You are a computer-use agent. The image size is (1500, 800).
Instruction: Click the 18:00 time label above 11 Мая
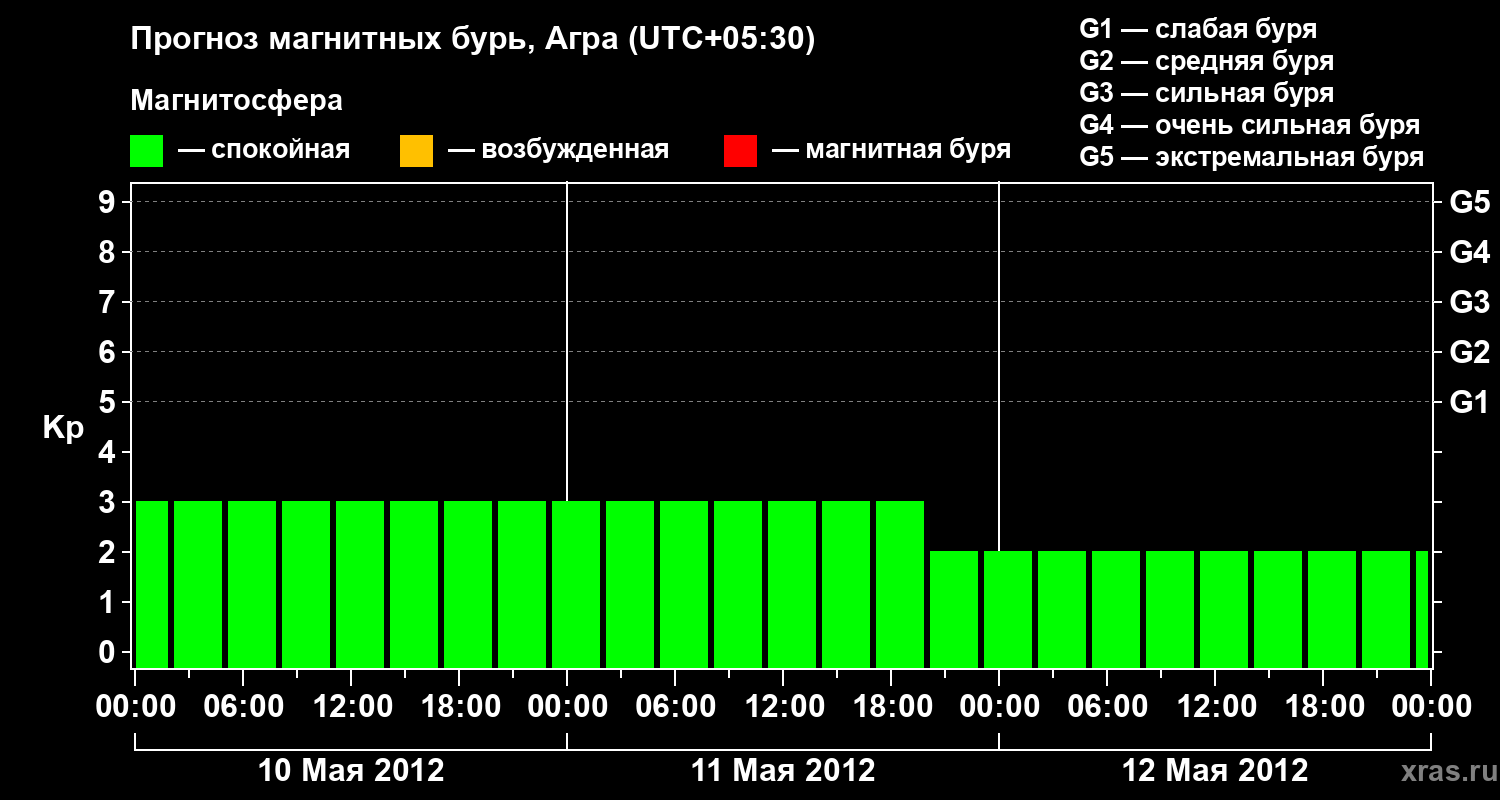tap(891, 706)
